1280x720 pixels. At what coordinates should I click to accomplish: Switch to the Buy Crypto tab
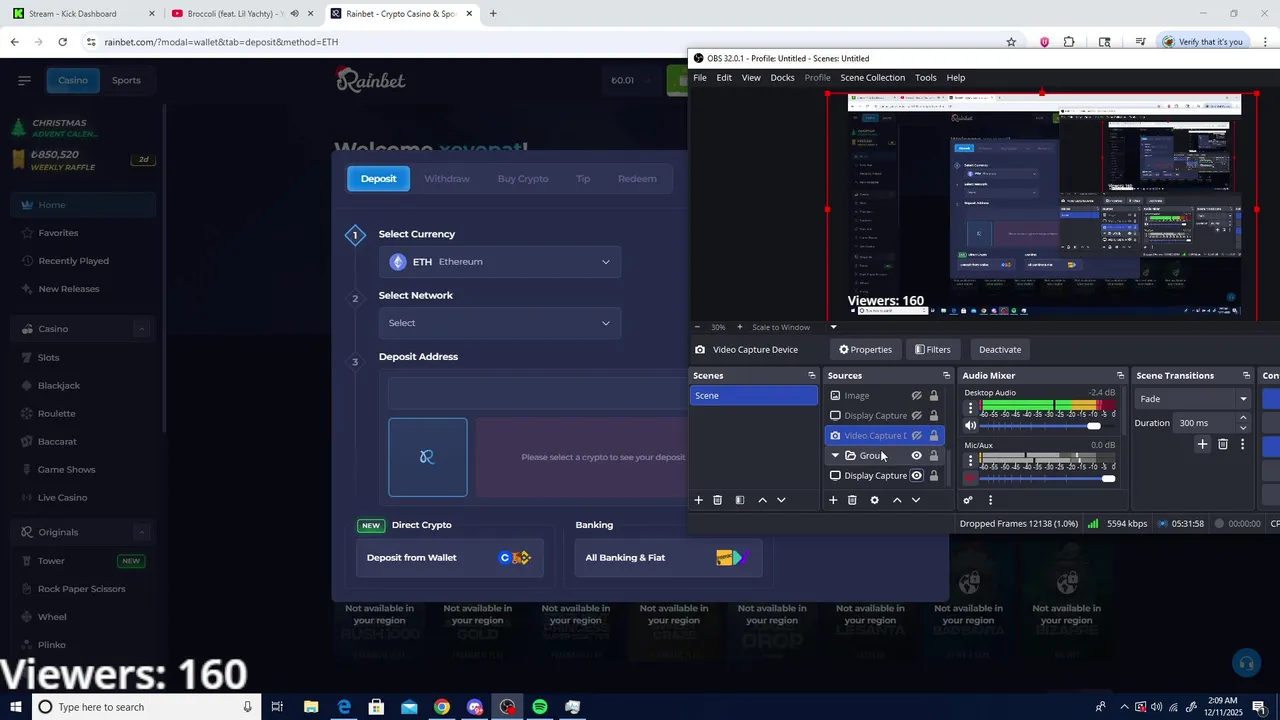(x=523, y=179)
